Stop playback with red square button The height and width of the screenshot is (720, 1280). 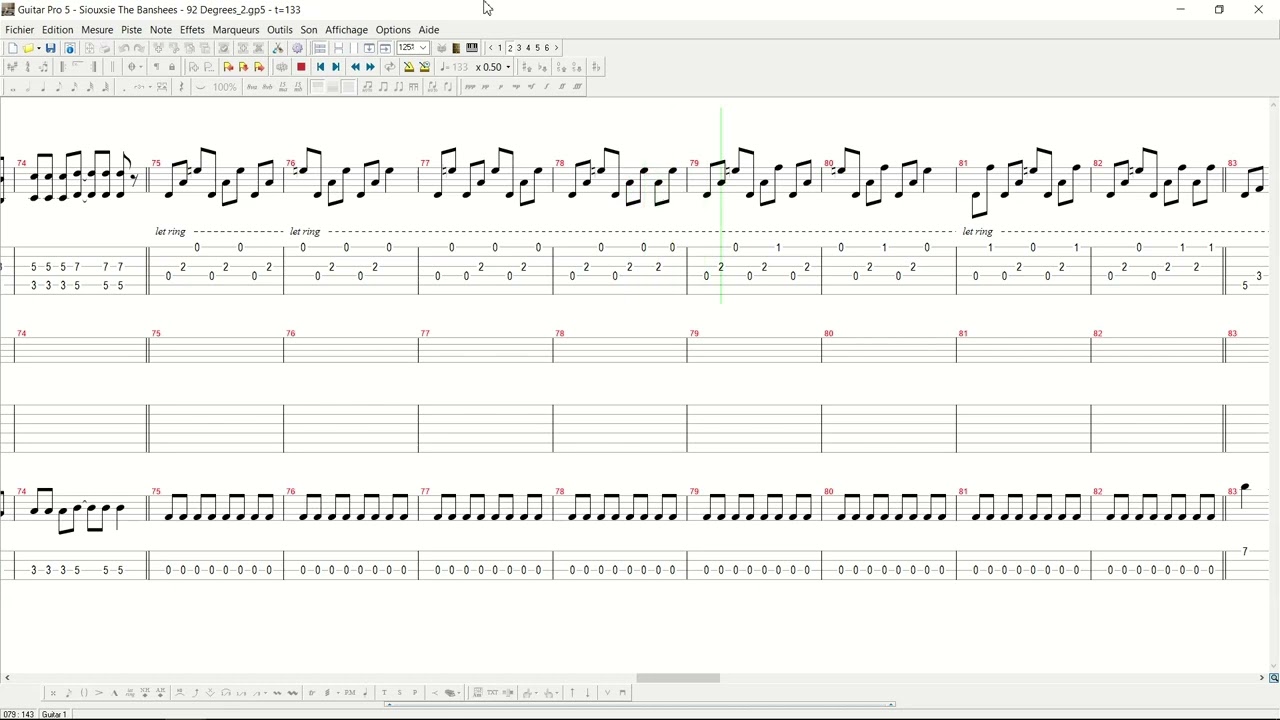[x=301, y=67]
